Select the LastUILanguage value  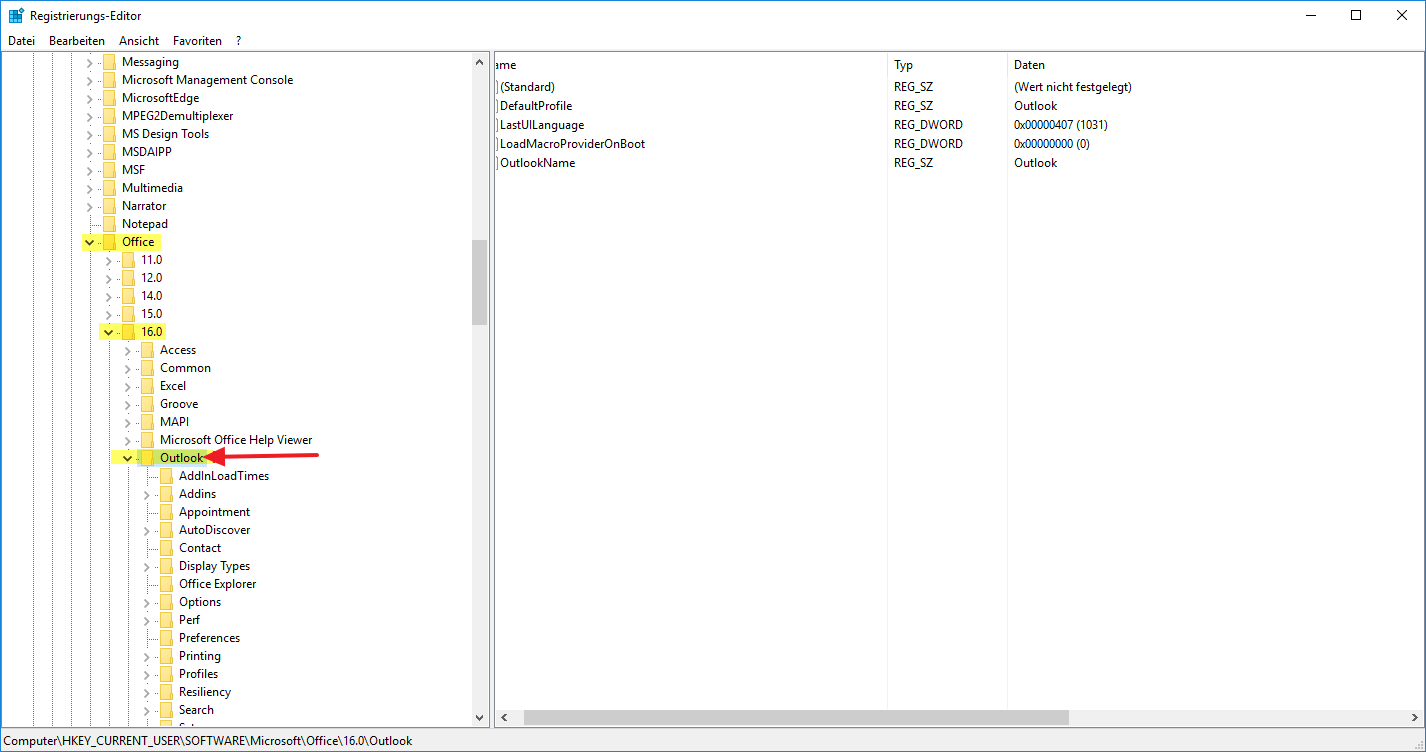[542, 125]
